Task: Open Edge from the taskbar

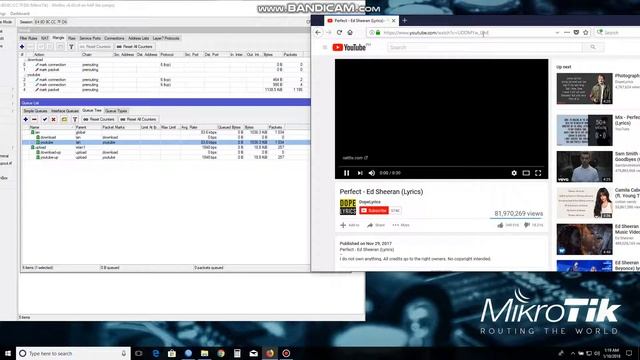Action: (156, 353)
